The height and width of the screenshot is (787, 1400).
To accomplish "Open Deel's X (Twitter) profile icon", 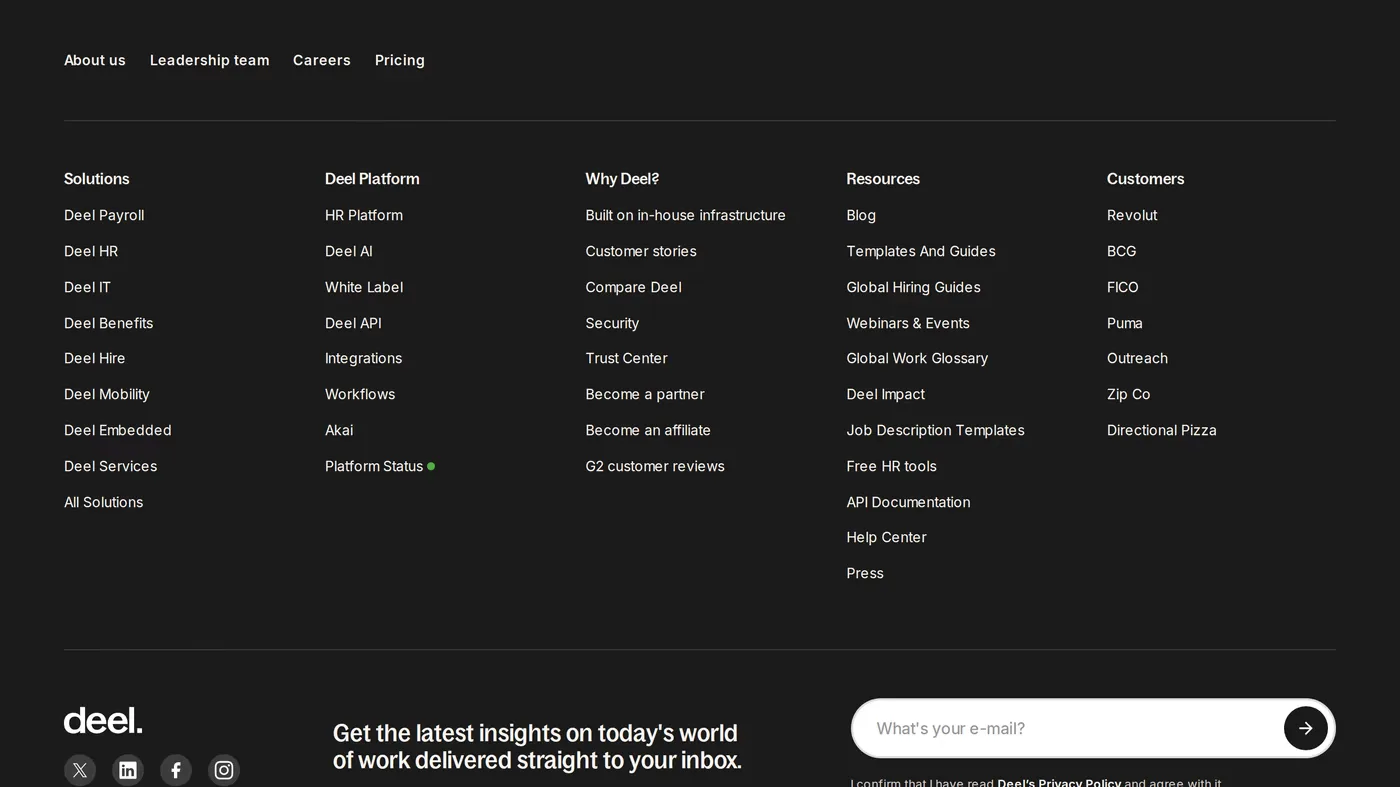I will pyautogui.click(x=80, y=770).
